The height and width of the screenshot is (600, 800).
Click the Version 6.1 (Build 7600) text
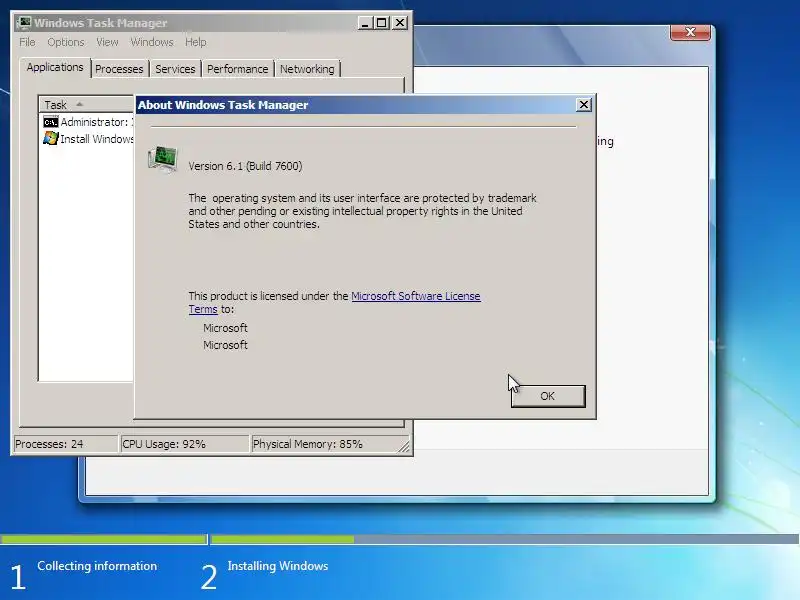245,166
